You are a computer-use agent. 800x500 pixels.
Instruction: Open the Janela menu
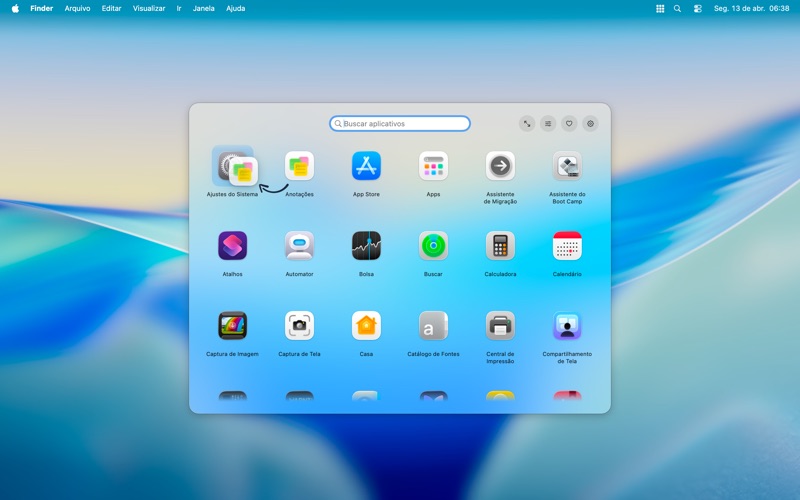point(204,8)
